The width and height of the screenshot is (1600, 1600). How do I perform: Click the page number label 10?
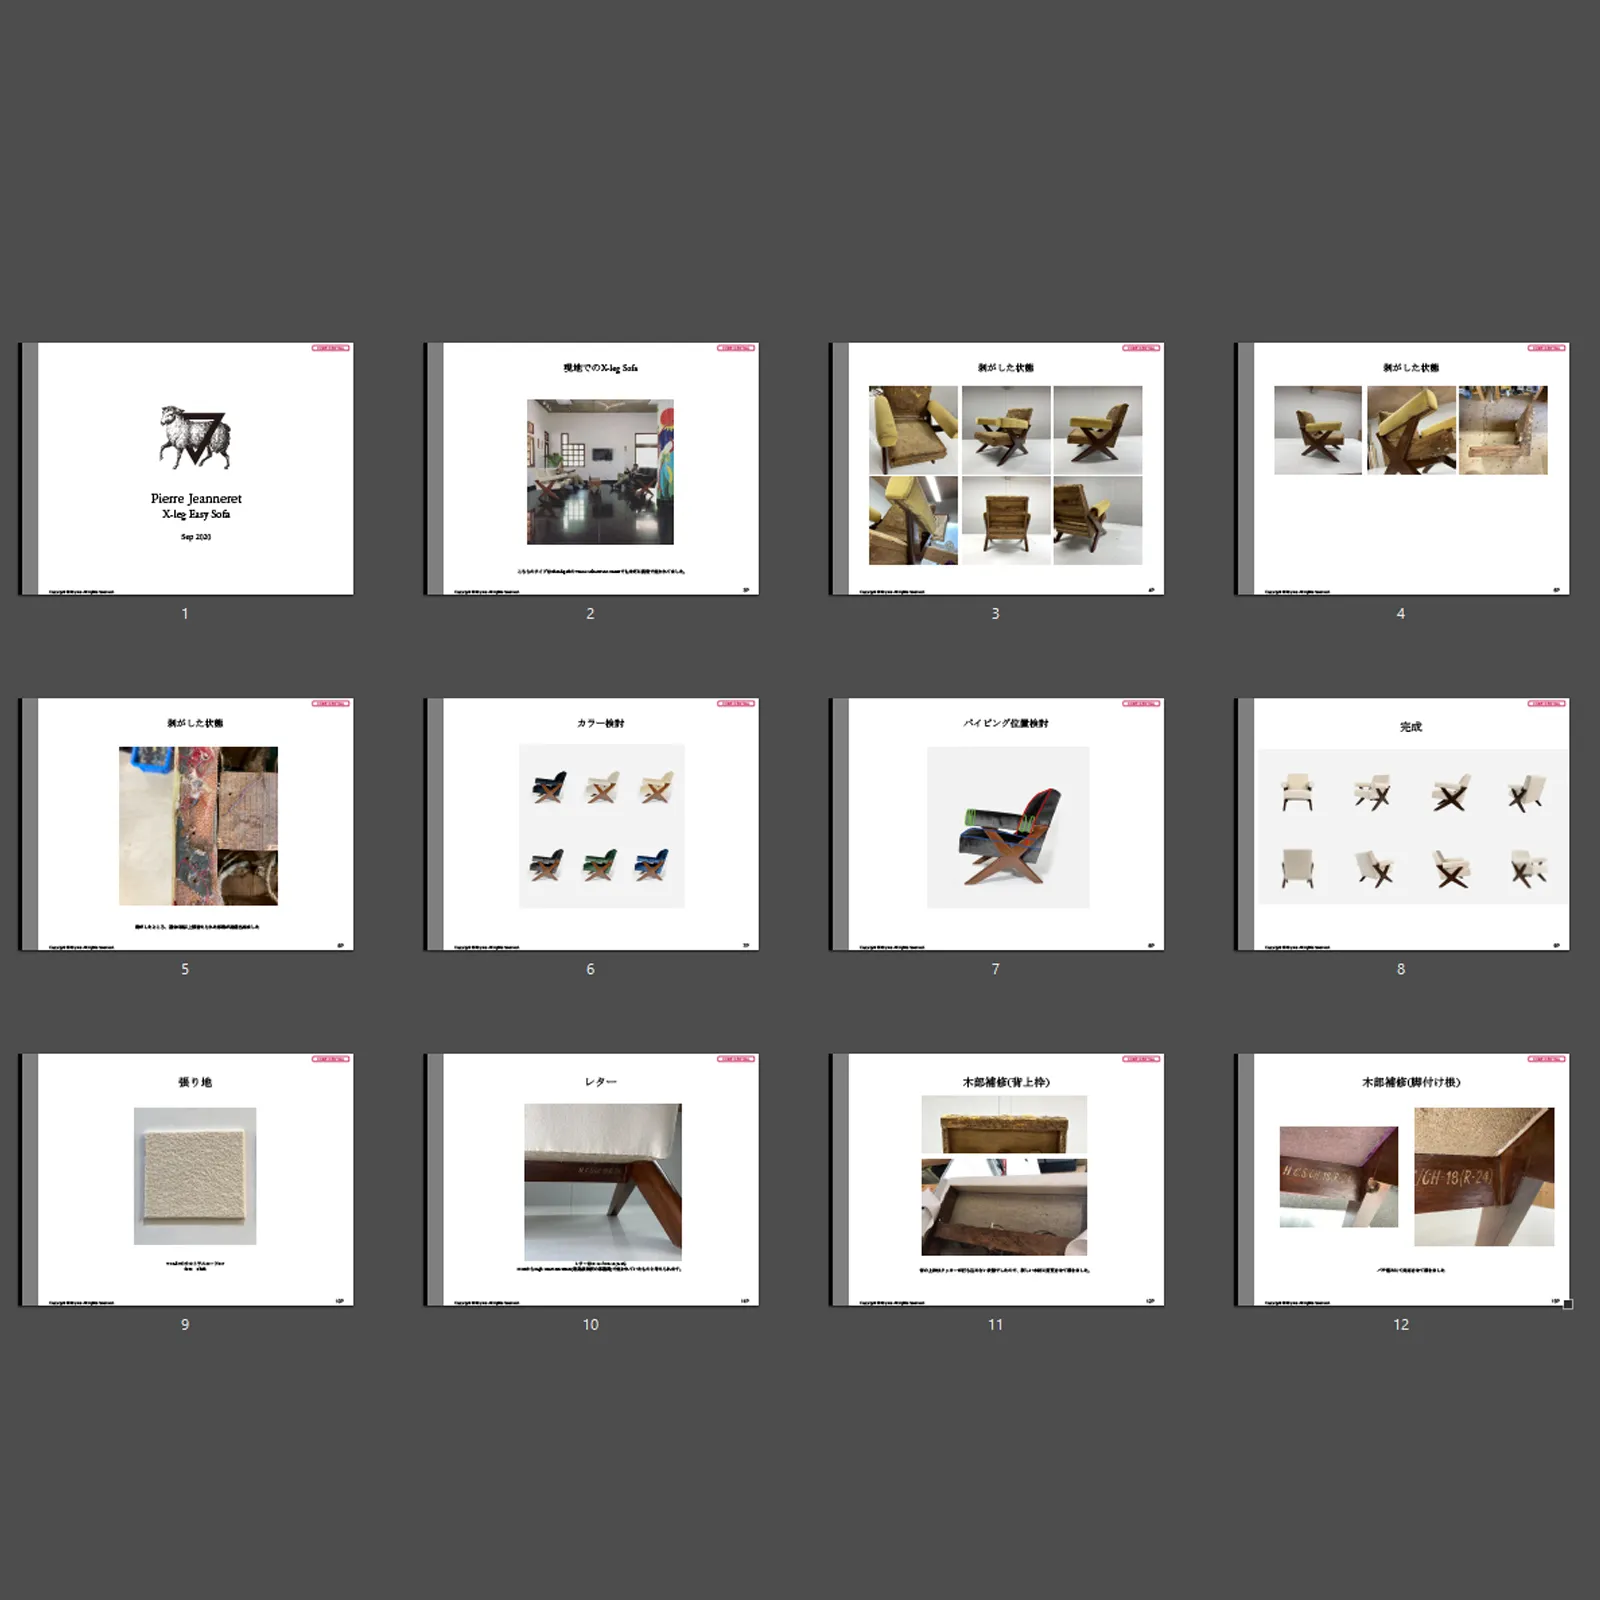pyautogui.click(x=591, y=1324)
